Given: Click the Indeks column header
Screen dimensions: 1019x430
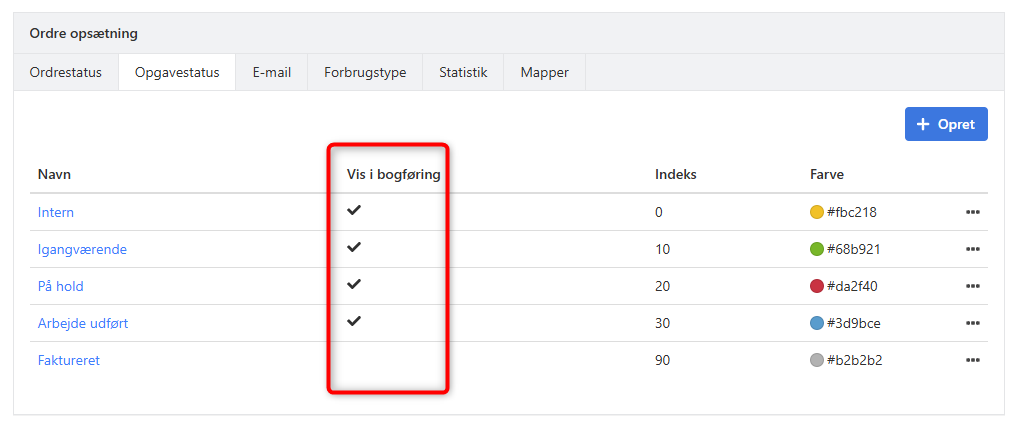Looking at the screenshot, I should 675,174.
